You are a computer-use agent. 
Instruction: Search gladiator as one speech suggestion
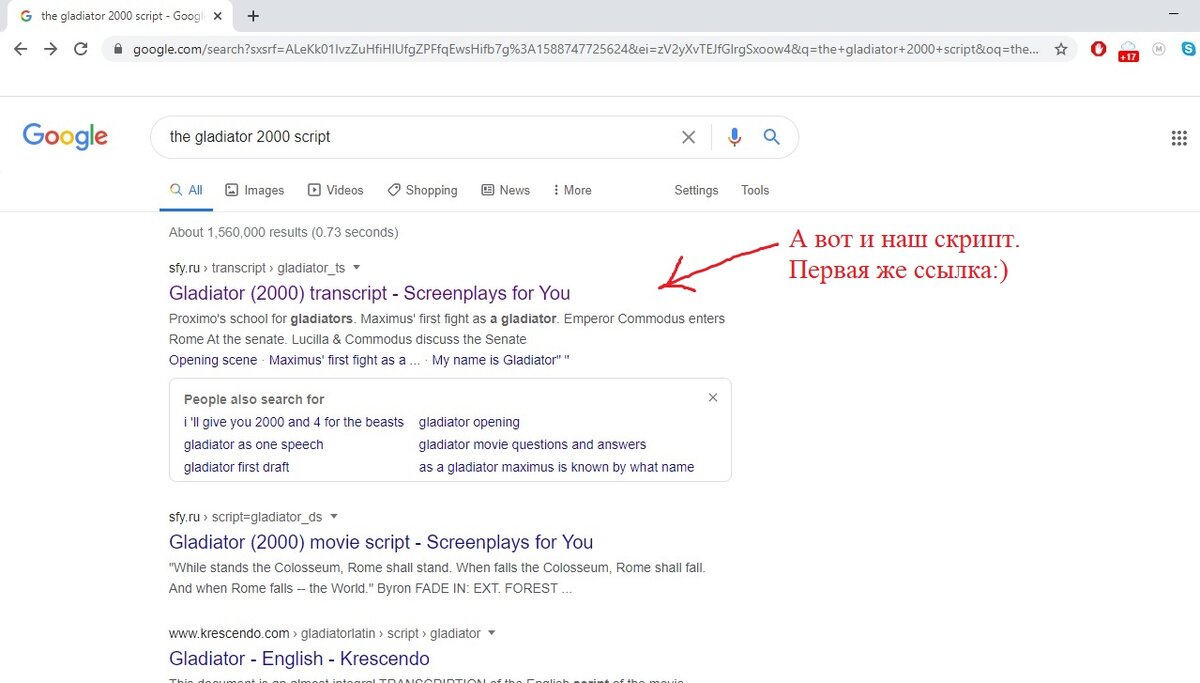(x=254, y=445)
